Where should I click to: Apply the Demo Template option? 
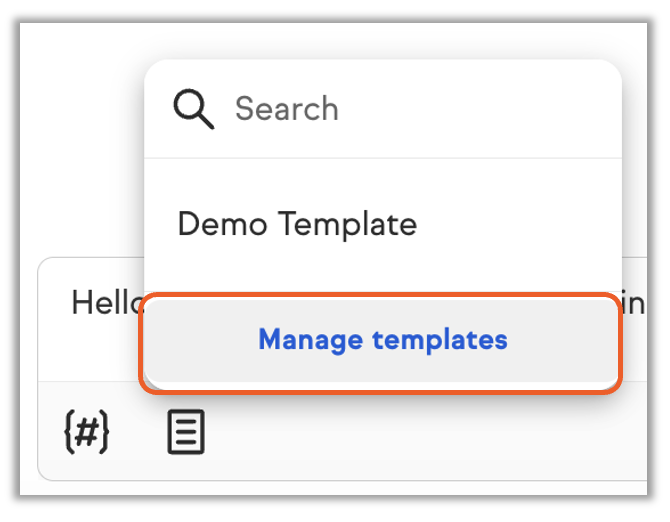(x=297, y=223)
